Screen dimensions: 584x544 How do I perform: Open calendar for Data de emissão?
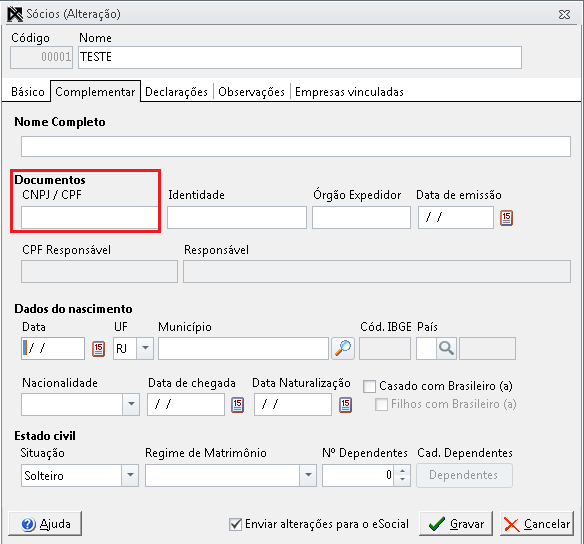point(506,218)
